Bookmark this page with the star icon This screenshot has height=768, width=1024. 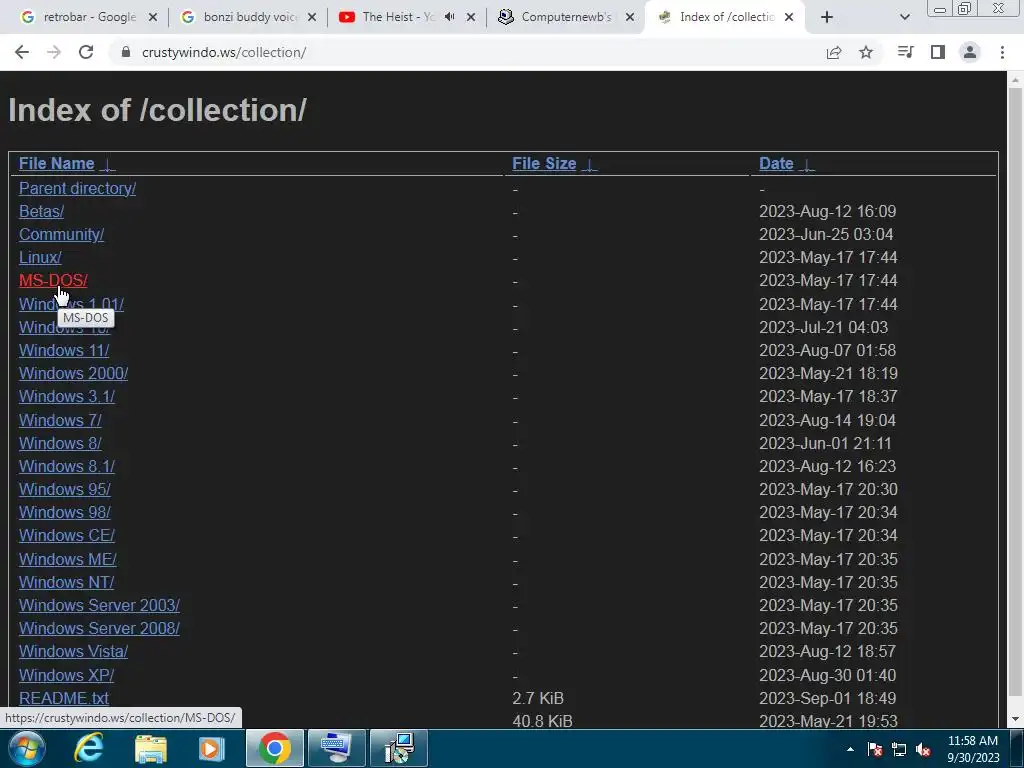[866, 52]
